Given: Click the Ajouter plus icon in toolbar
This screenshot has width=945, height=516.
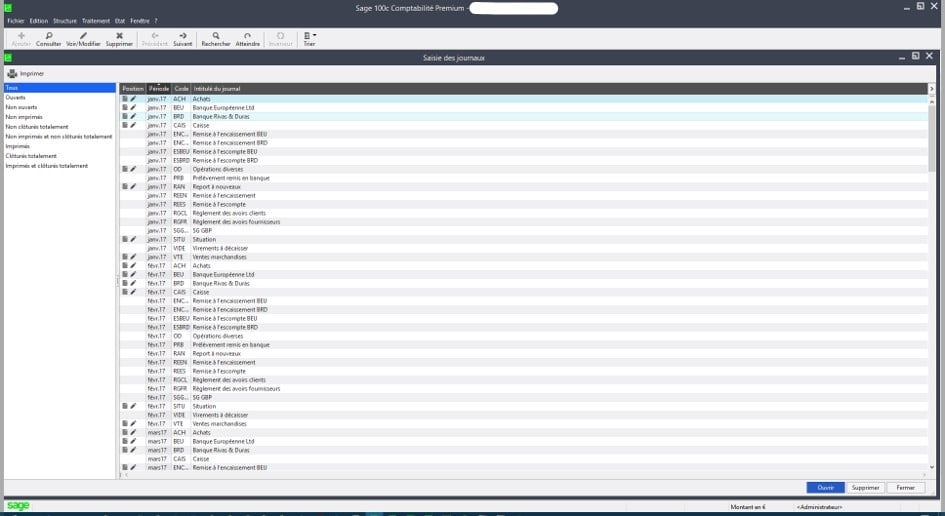Looking at the screenshot, I should click(x=21, y=36).
